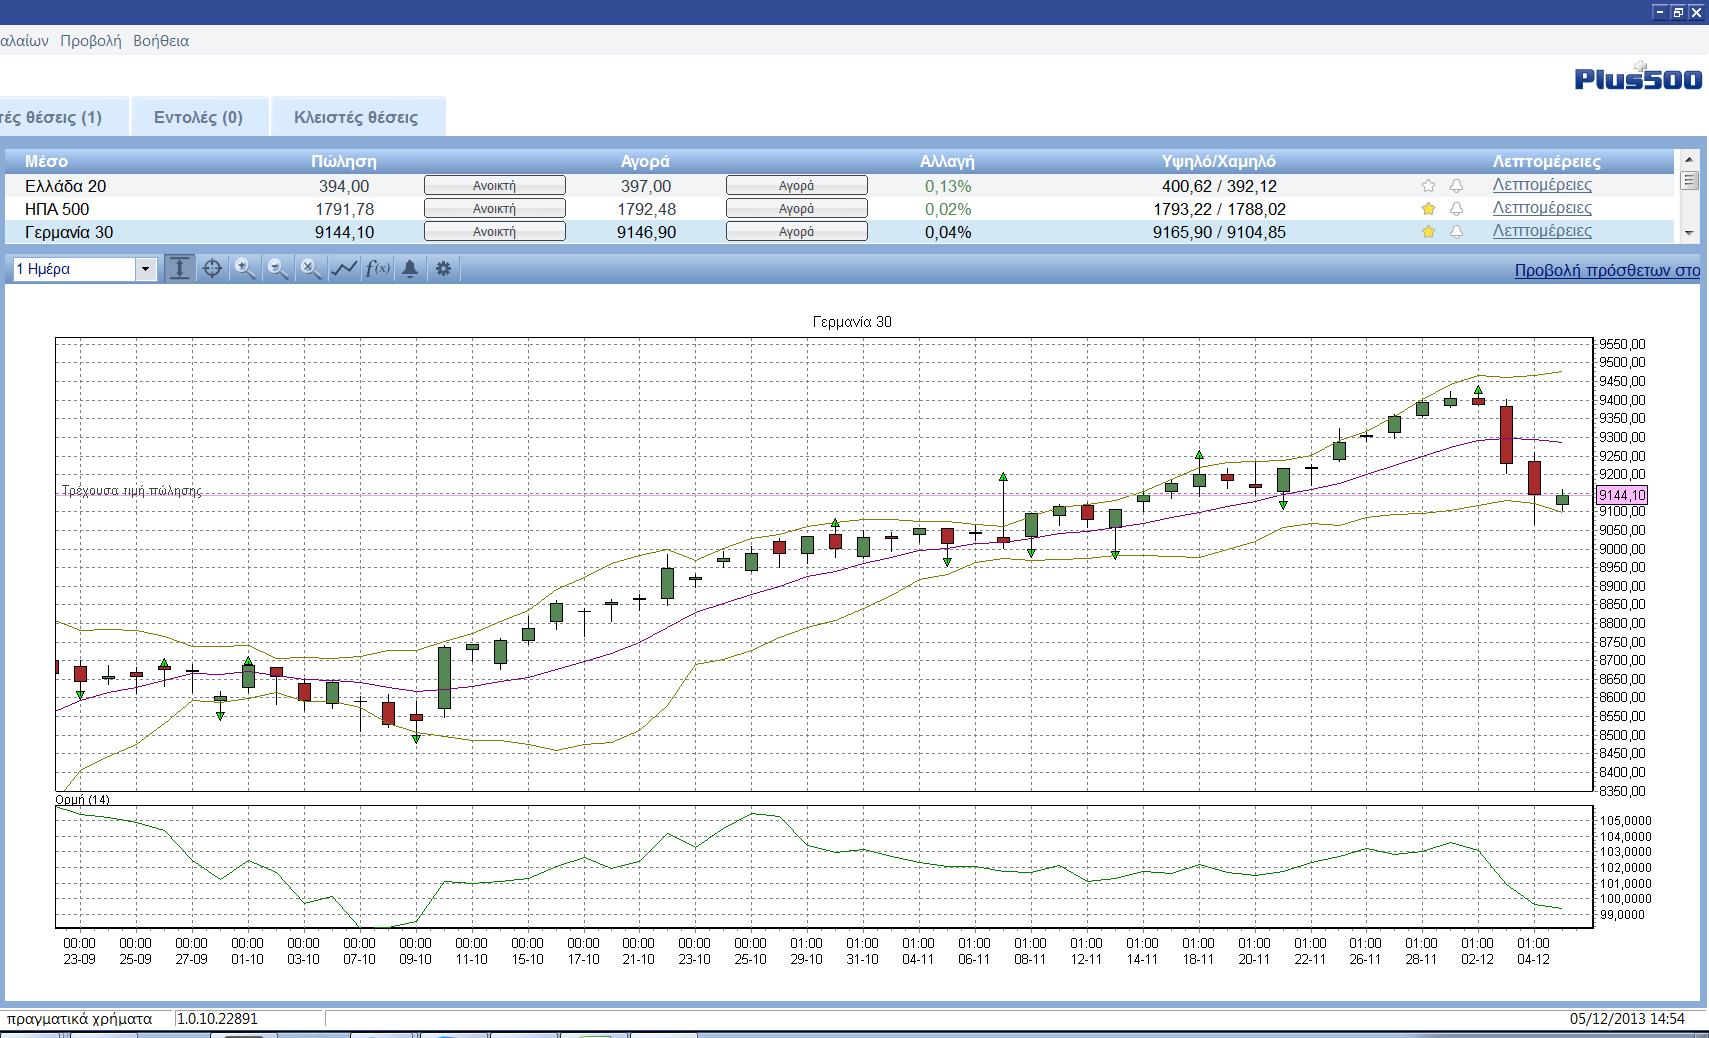Click the πραγματικά χρήματα status label
This screenshot has height=1038, width=1709.
(x=80, y=1019)
